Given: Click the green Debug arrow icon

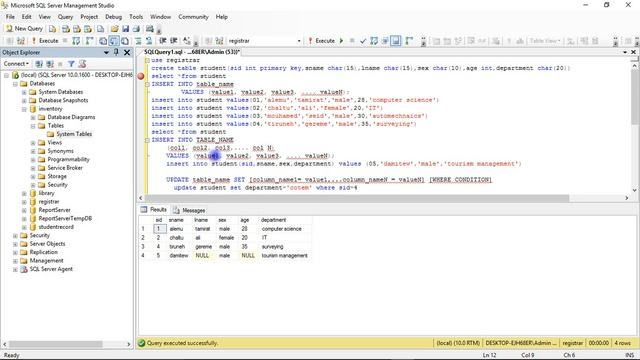Looking at the screenshot, I should click(x=341, y=41).
